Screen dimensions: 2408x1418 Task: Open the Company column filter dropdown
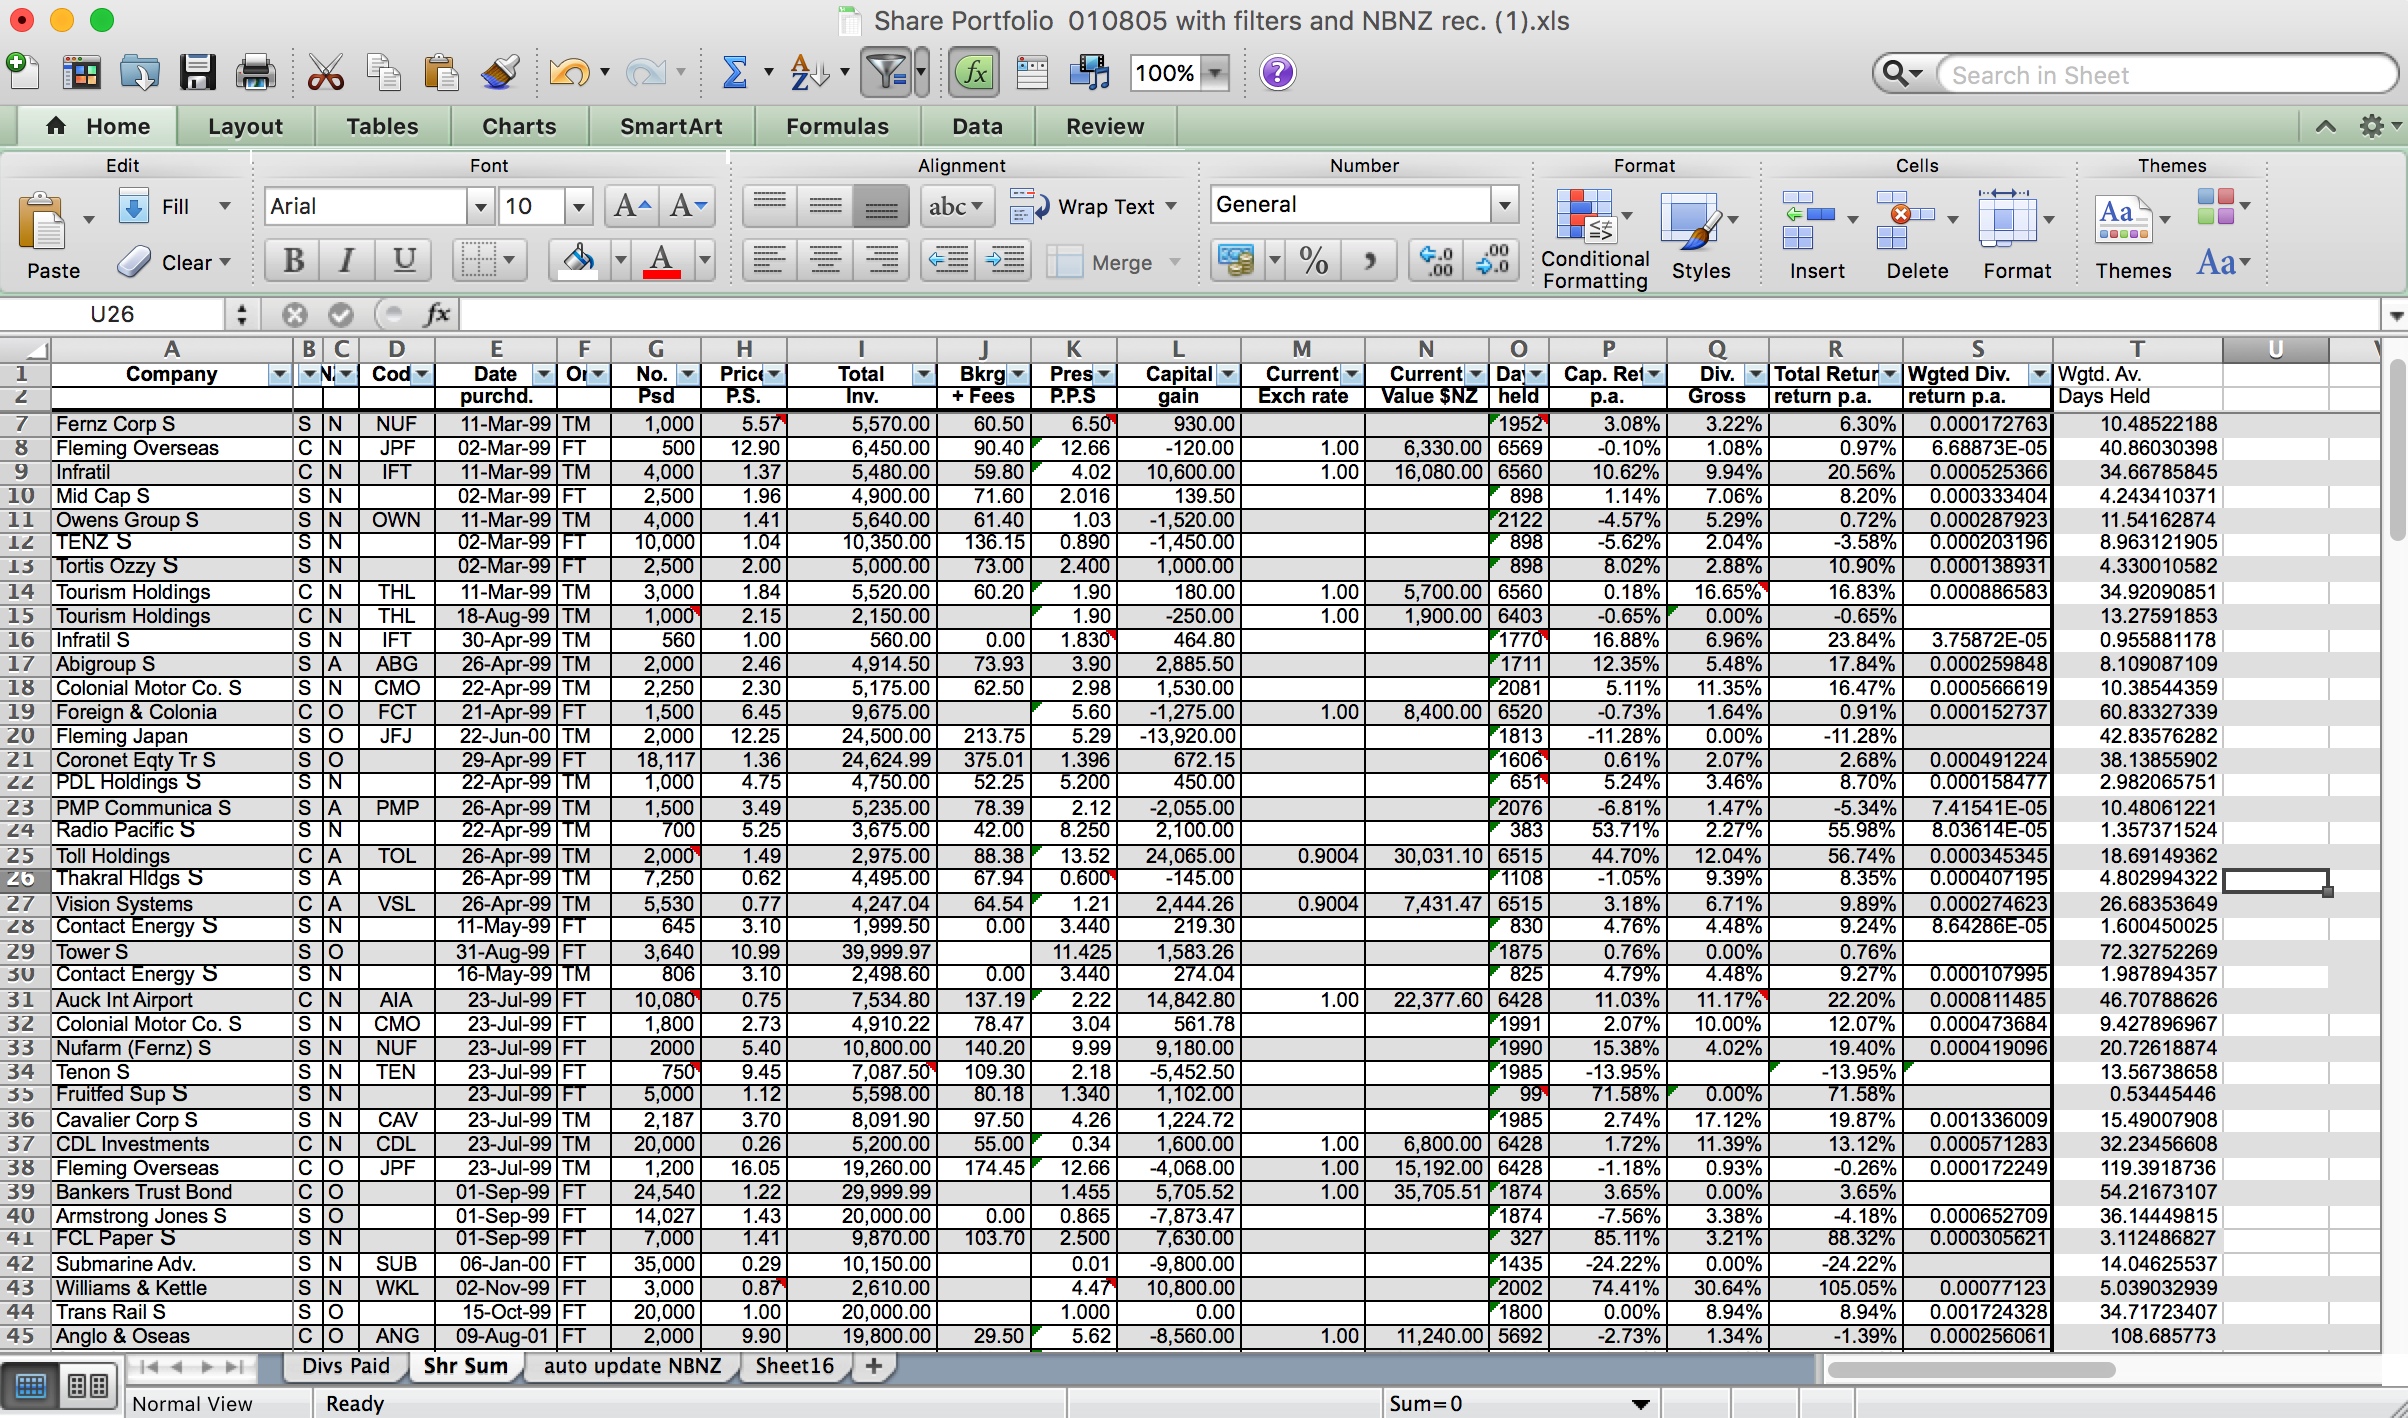277,374
